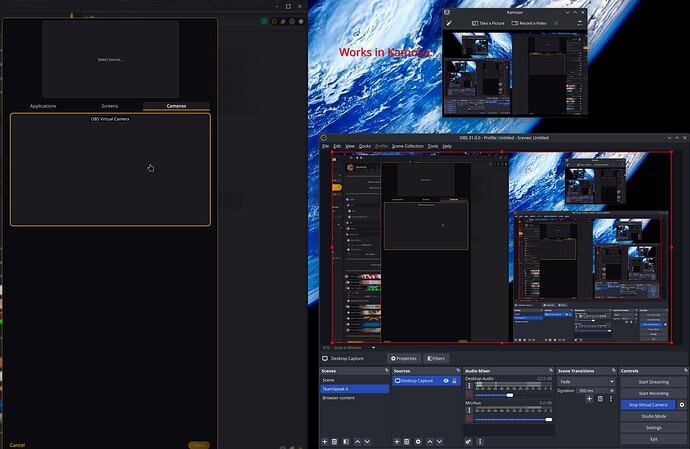Open OBS Settings from Controls
Viewport: 690px width, 449px height.
click(x=653, y=428)
